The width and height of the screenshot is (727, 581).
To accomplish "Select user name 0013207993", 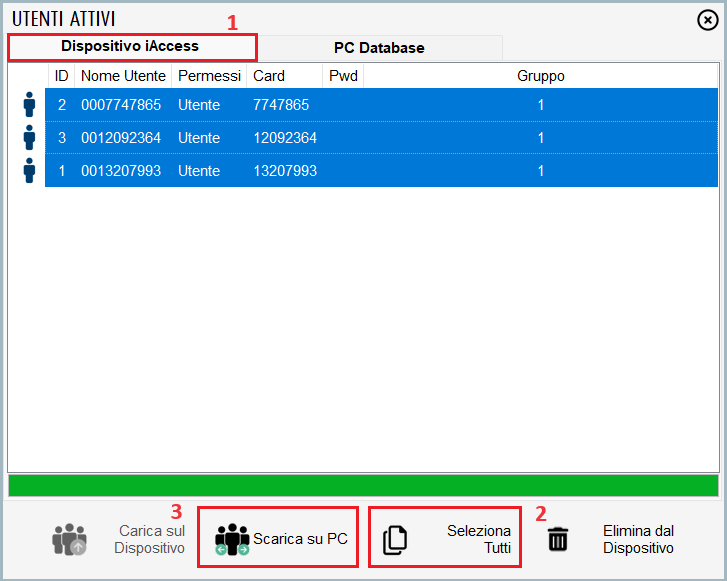I will (x=121, y=171).
